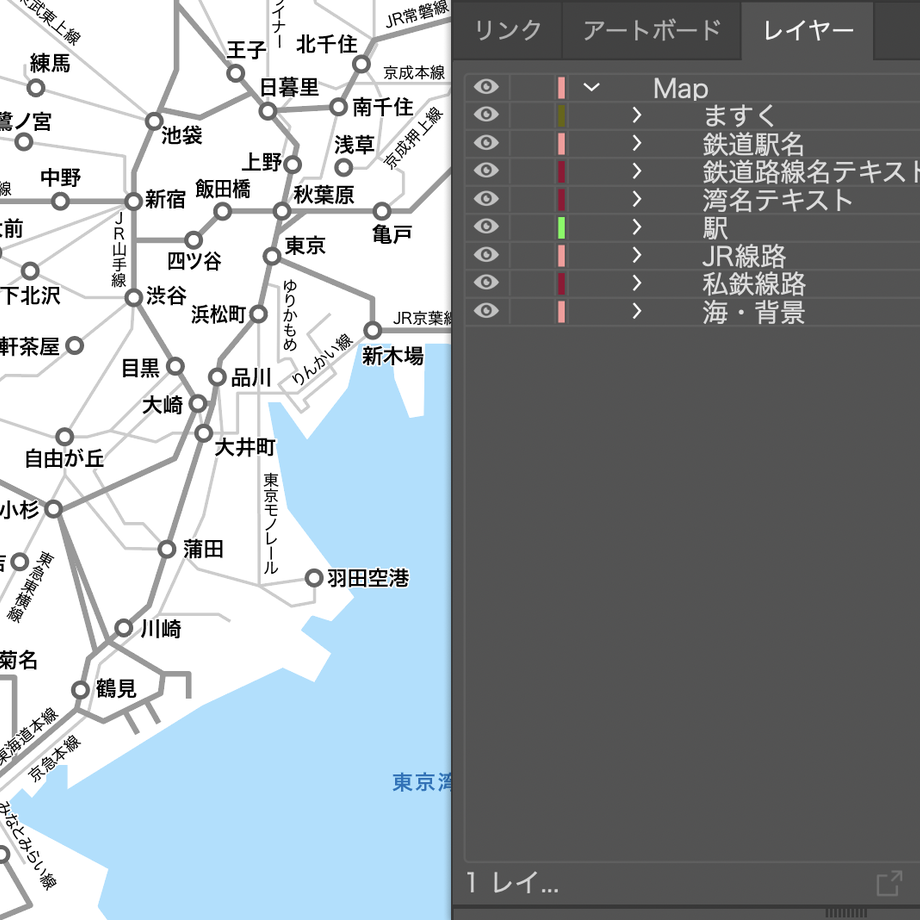Click the green color swatch of 駅 layer
The image size is (920, 920).
coord(562,228)
